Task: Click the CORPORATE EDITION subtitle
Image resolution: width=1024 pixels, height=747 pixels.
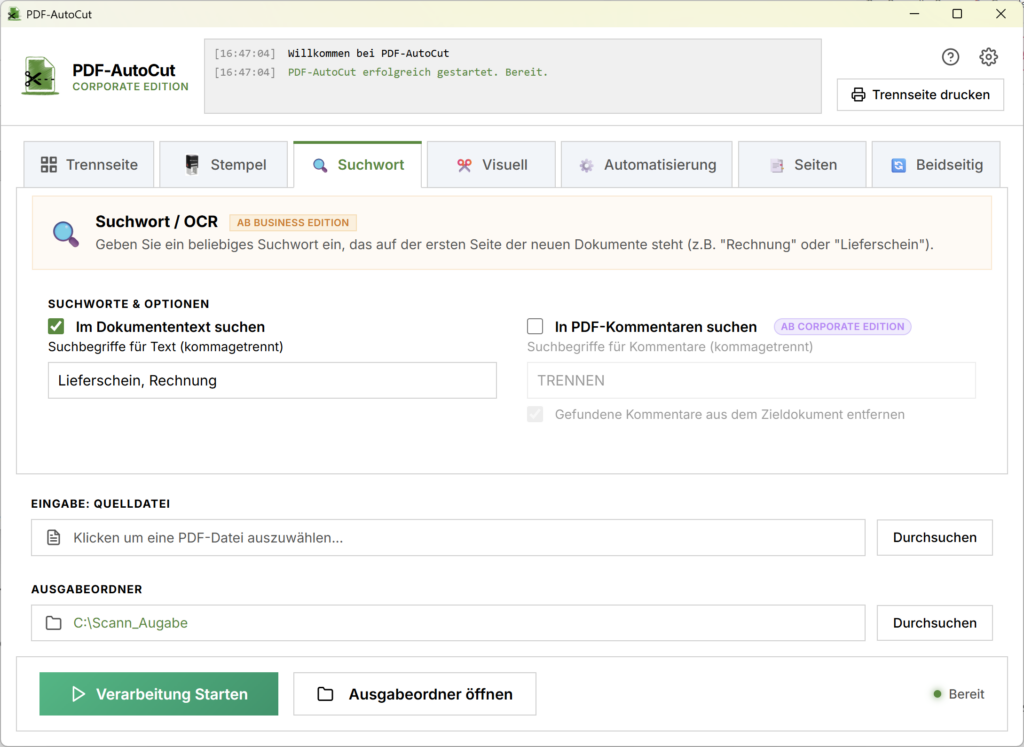Action: click(x=130, y=87)
